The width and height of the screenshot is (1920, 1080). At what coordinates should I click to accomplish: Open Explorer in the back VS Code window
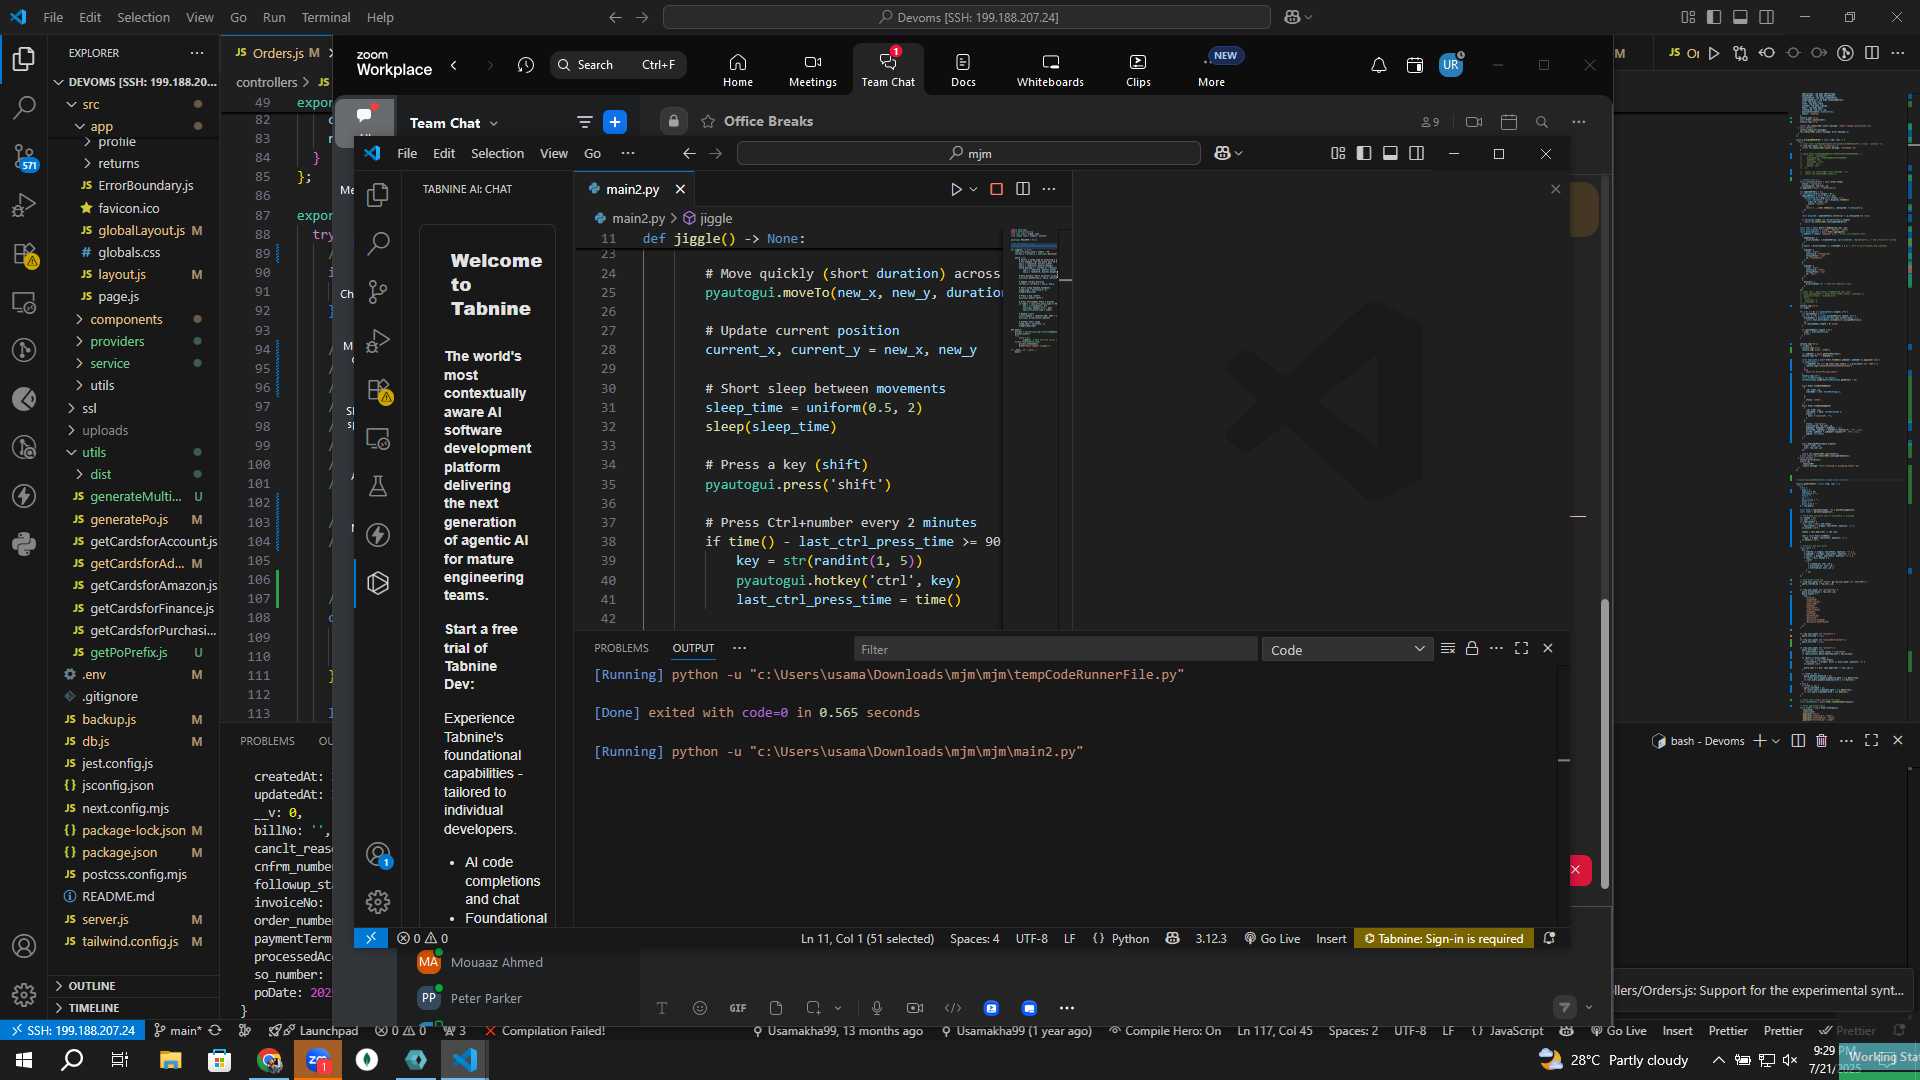tap(24, 59)
